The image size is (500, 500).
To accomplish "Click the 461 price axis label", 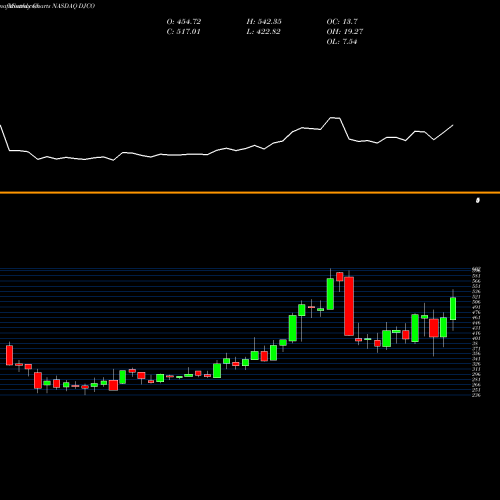I will tap(477, 318).
